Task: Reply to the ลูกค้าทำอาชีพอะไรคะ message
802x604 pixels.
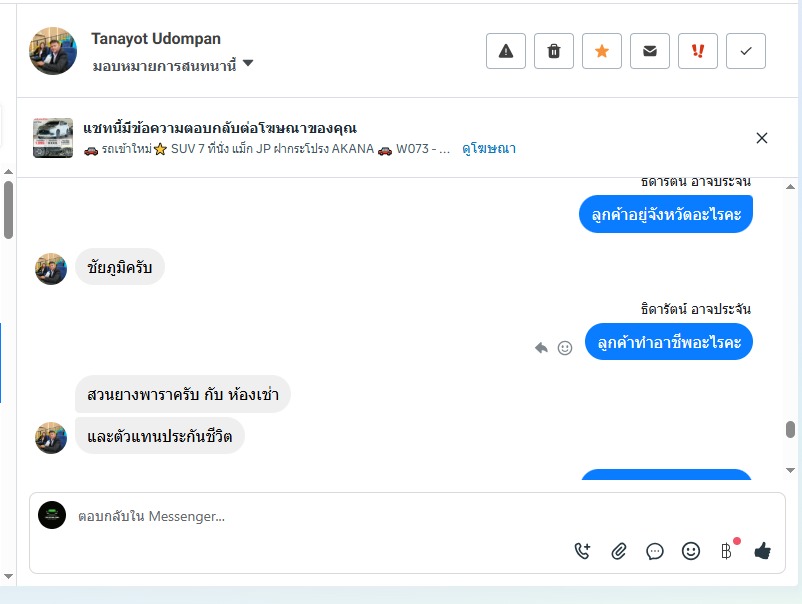Action: click(x=541, y=348)
